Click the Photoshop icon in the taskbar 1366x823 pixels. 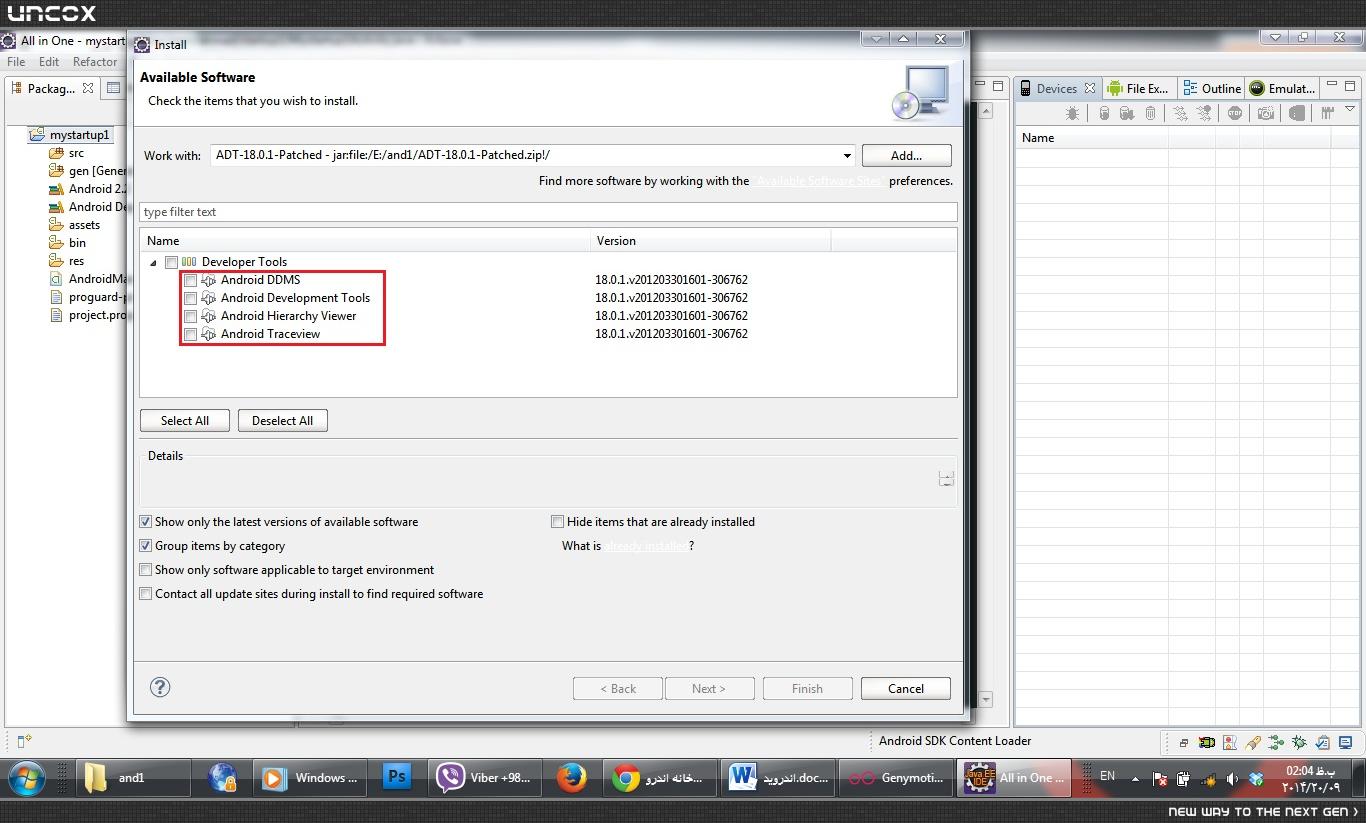coord(397,777)
